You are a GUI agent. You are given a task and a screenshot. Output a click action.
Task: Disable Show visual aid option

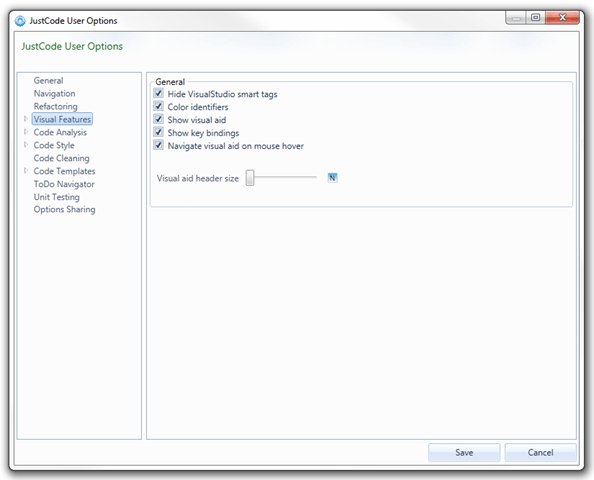(158, 119)
